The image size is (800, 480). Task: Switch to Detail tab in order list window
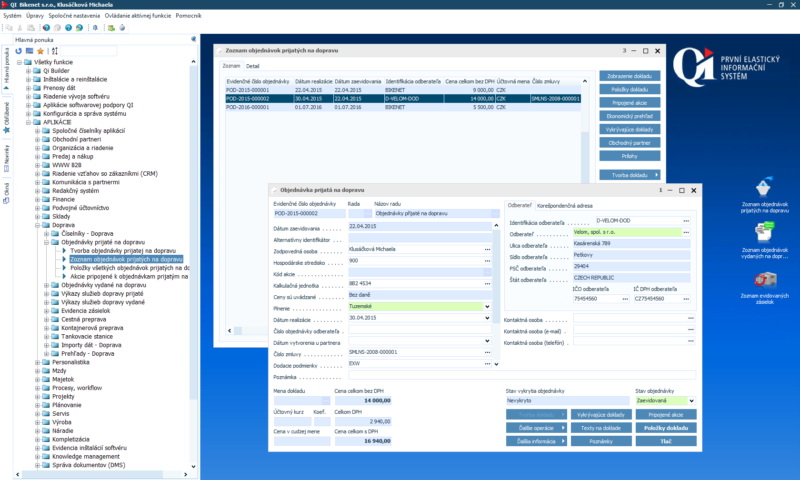253,66
